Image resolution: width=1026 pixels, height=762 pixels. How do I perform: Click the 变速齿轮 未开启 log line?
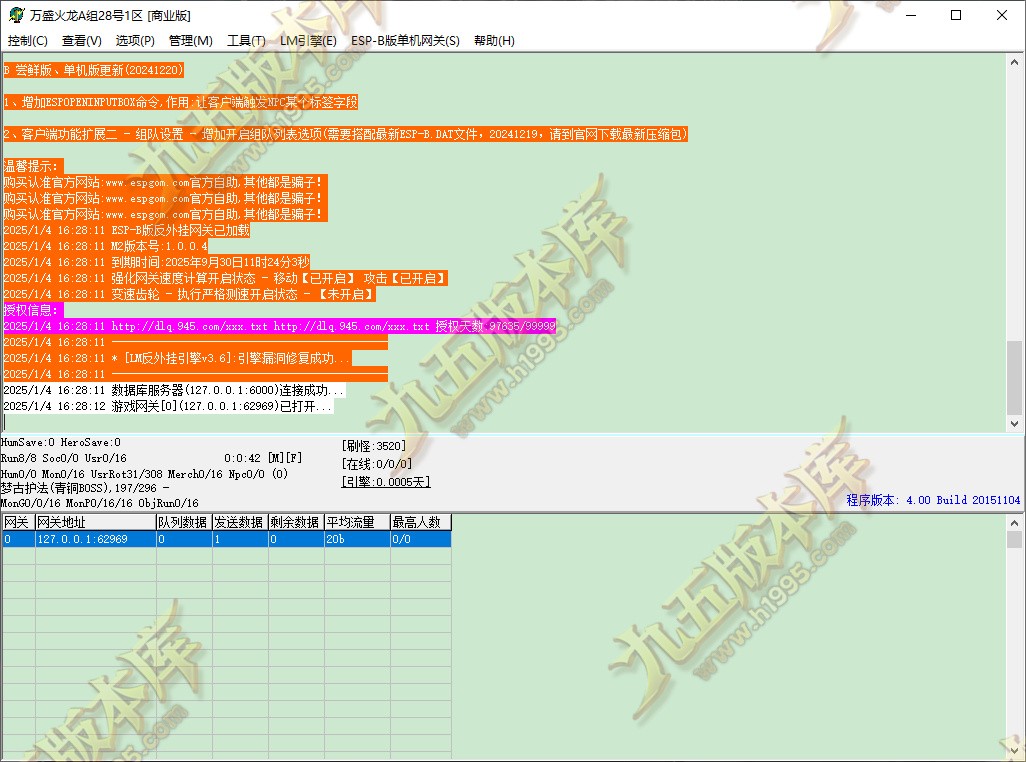[x=189, y=294]
